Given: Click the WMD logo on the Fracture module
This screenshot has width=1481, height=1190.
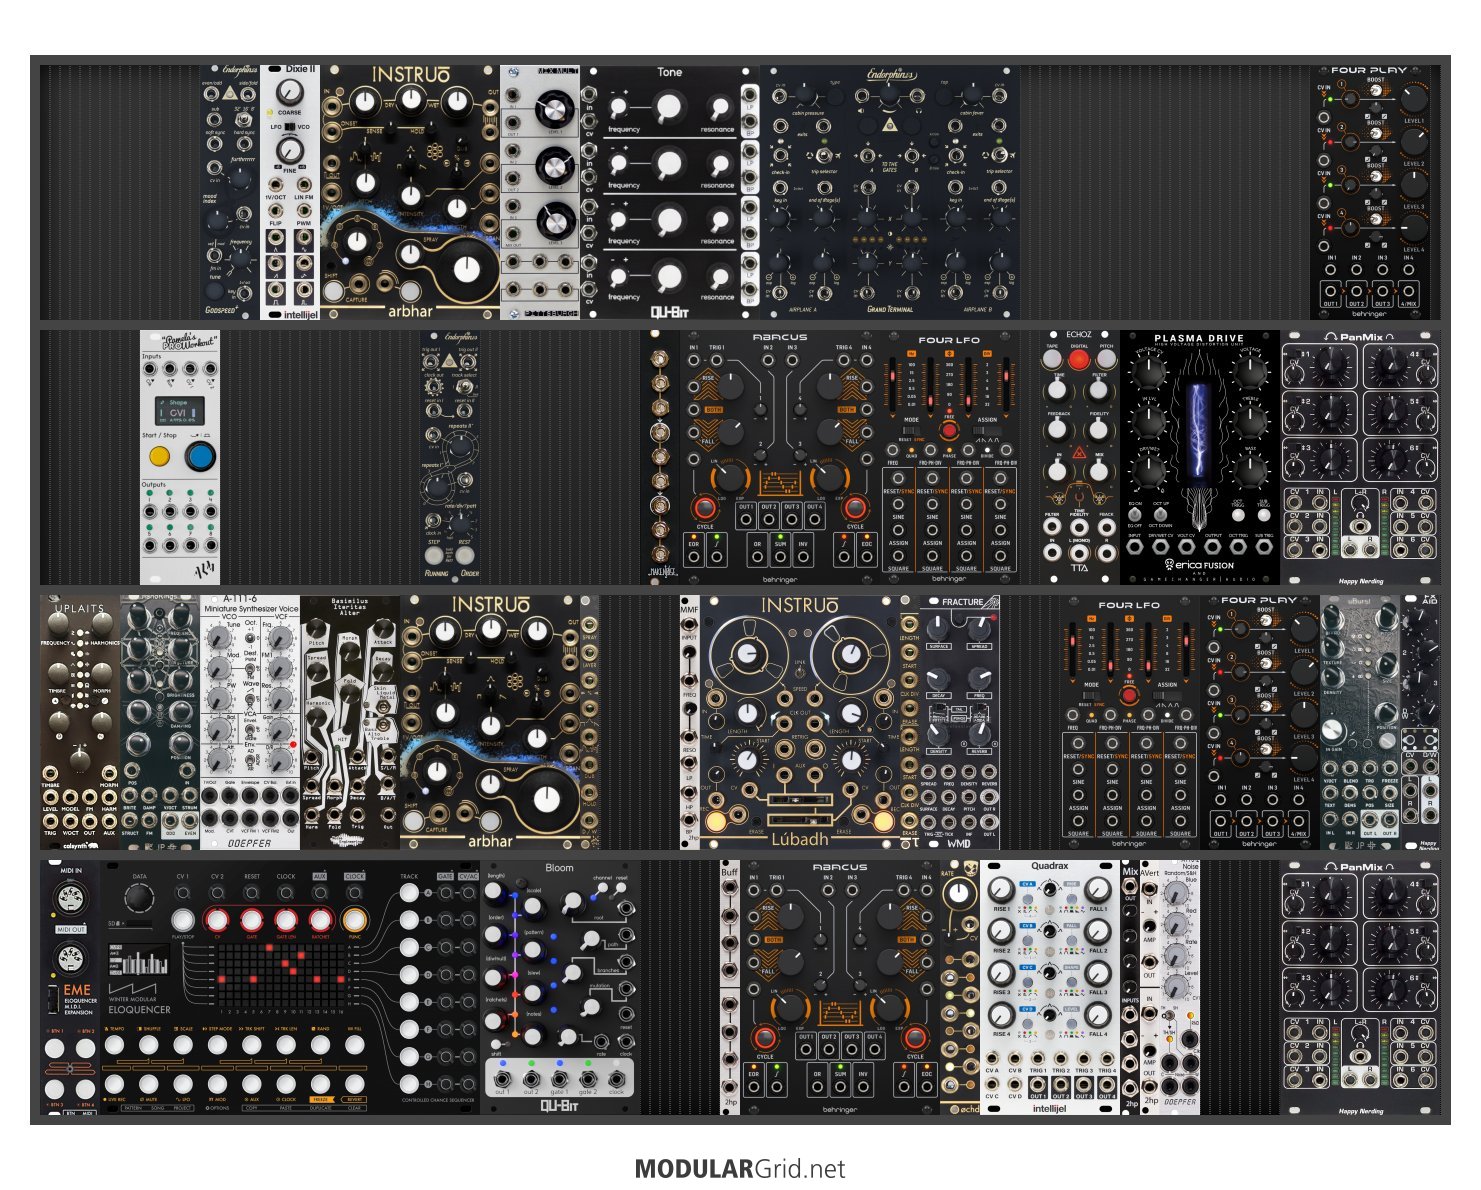Looking at the screenshot, I should [x=958, y=843].
